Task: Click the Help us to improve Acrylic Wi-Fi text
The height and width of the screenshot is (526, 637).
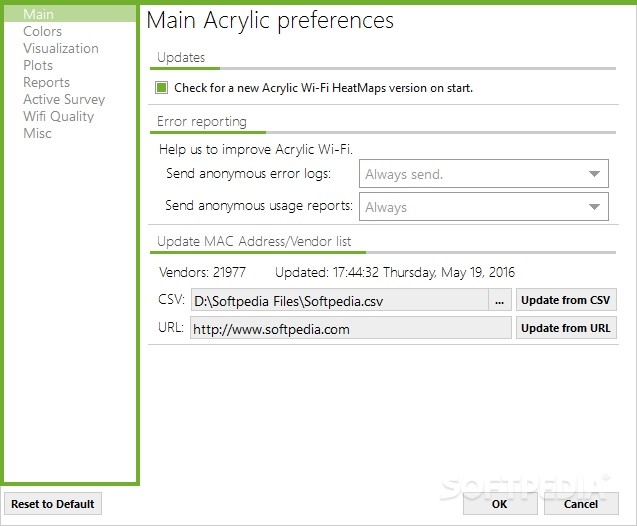Action: tap(256, 149)
